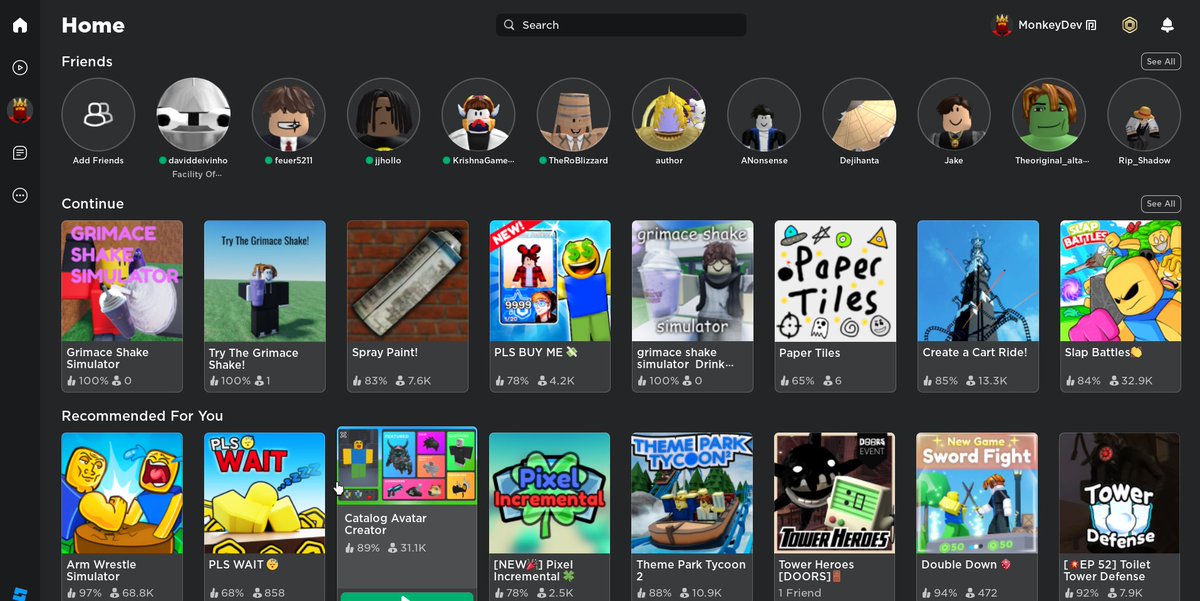Open friend ANonsense's avatar
The height and width of the screenshot is (601, 1200).
point(764,115)
